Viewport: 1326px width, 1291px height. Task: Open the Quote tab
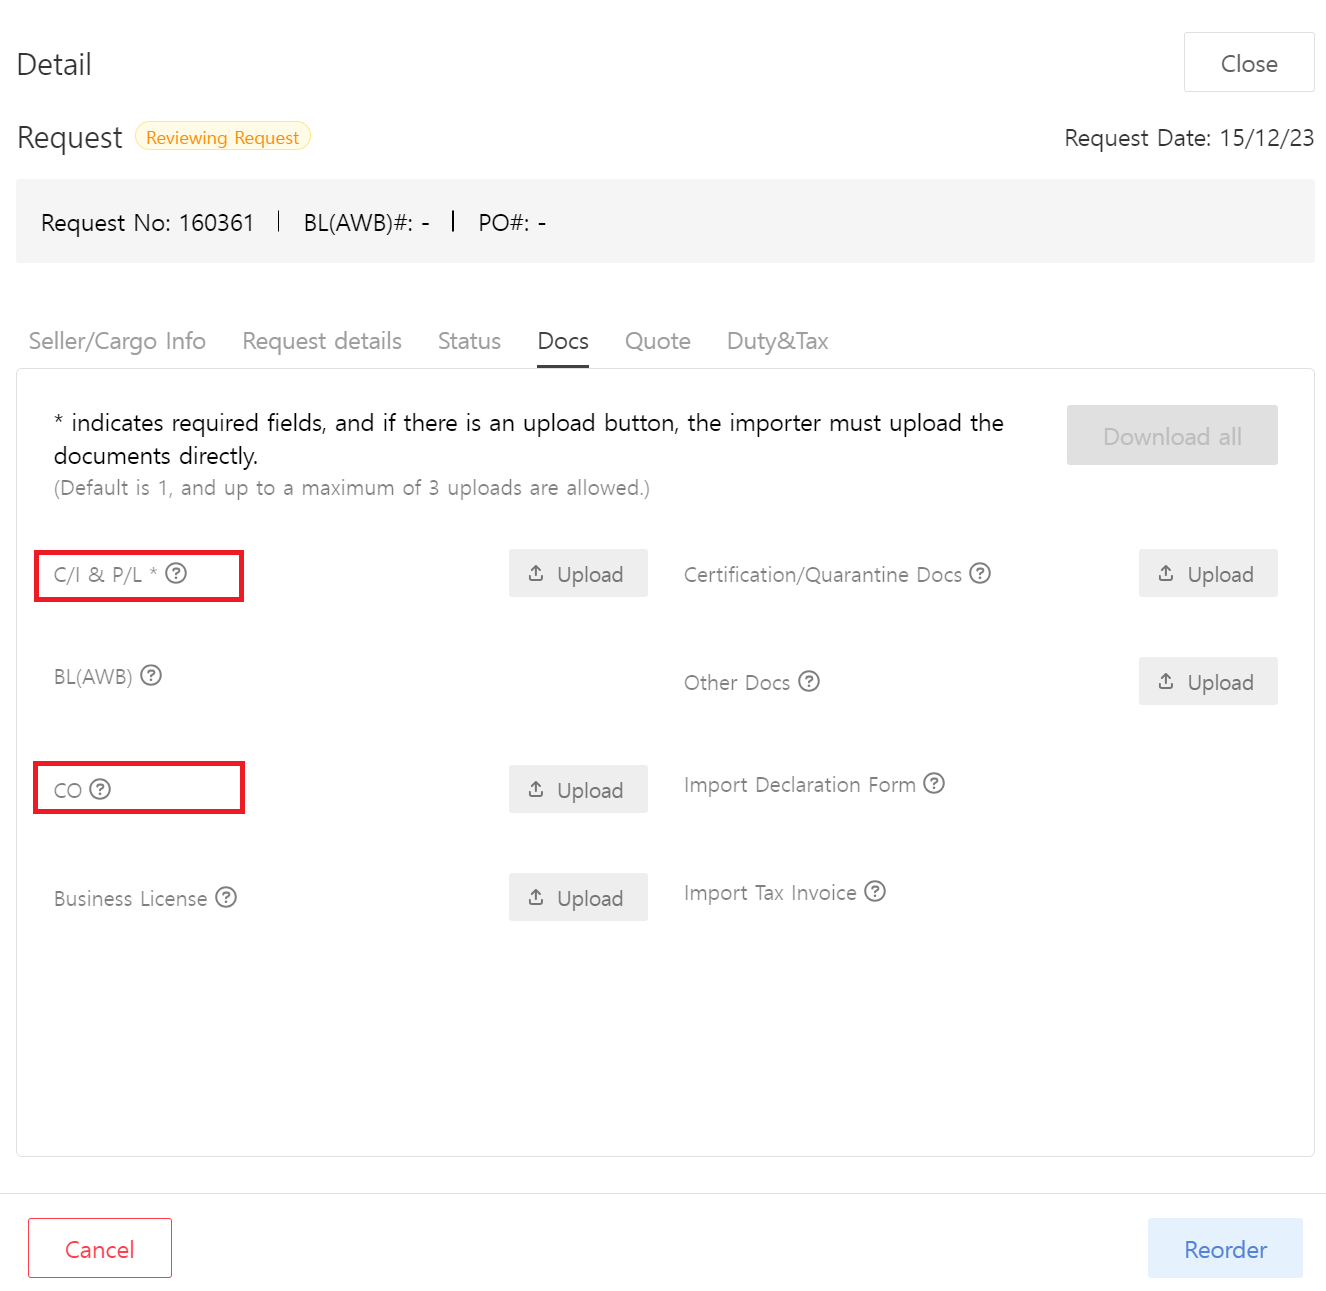point(657,341)
